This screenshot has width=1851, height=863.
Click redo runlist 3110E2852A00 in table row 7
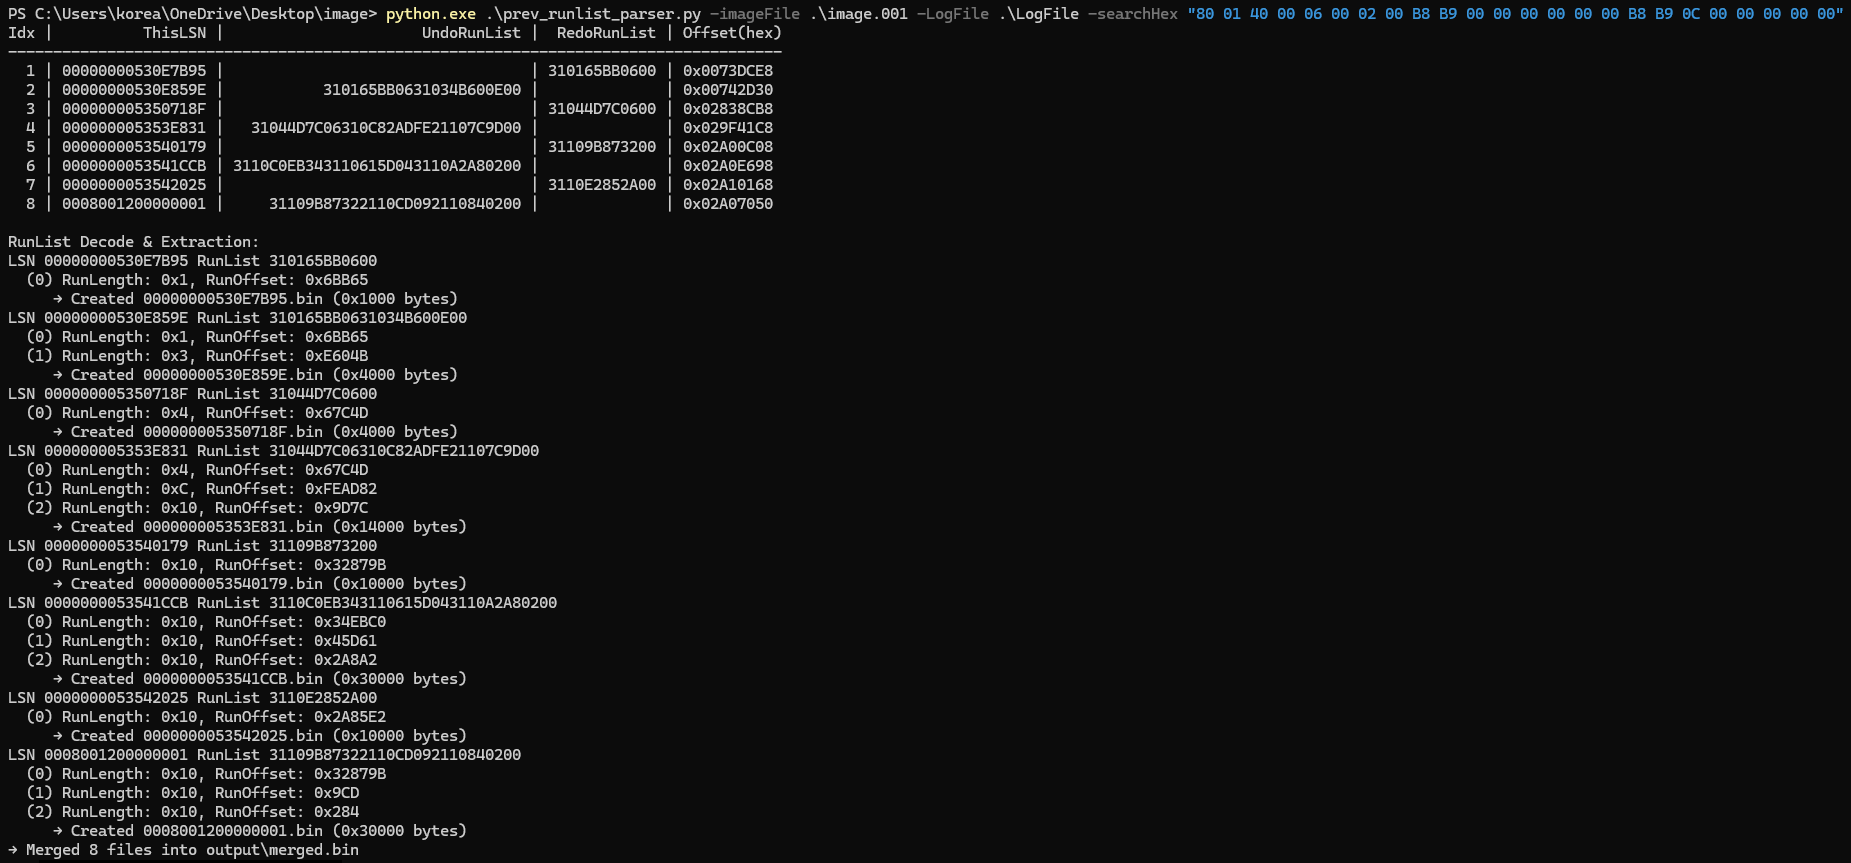tap(602, 185)
